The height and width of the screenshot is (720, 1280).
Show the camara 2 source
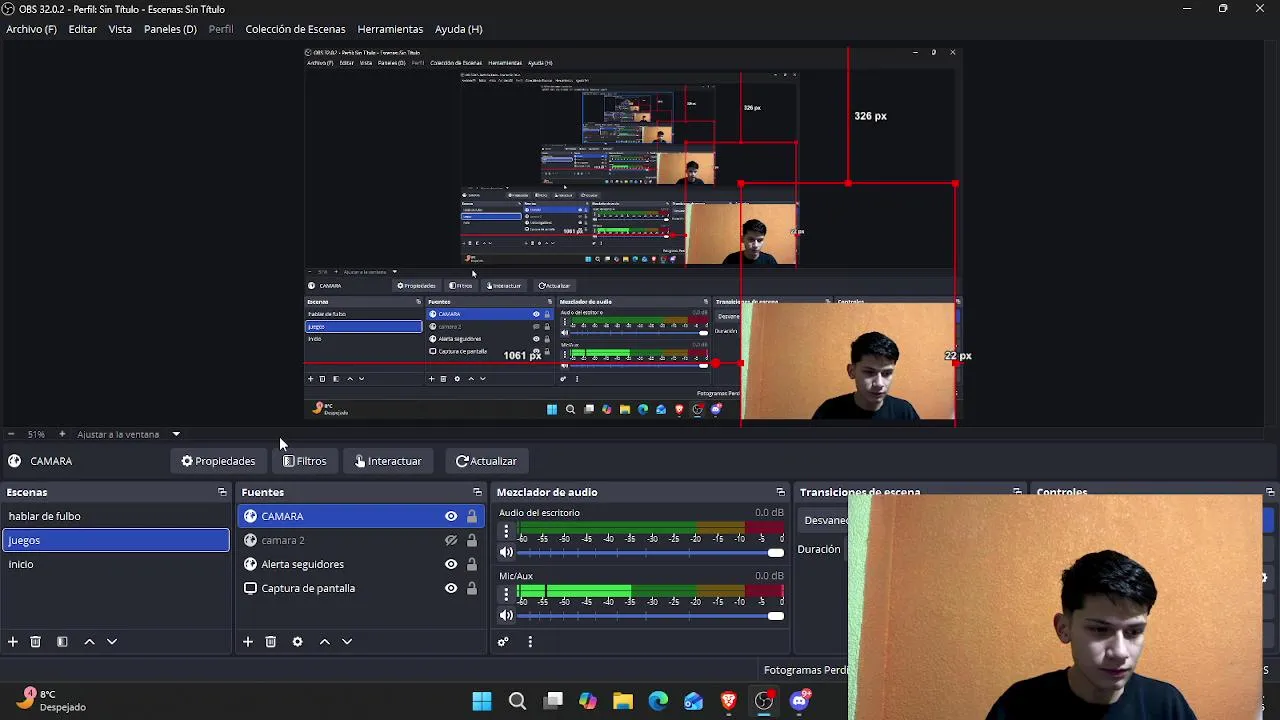click(451, 540)
